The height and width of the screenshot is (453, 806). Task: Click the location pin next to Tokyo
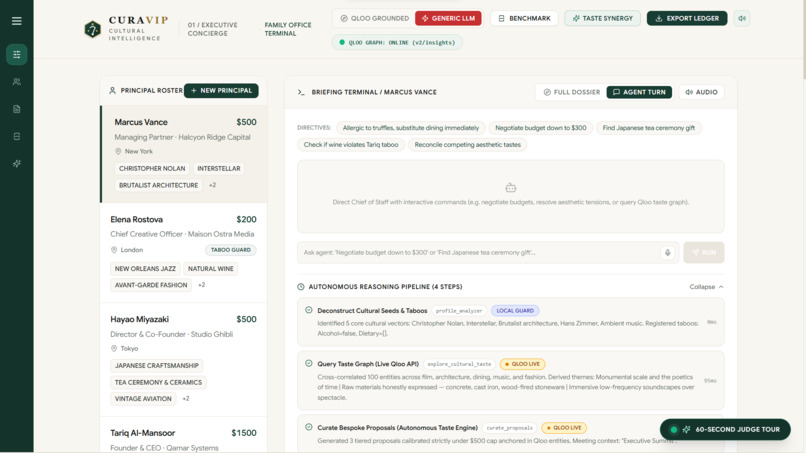point(114,349)
